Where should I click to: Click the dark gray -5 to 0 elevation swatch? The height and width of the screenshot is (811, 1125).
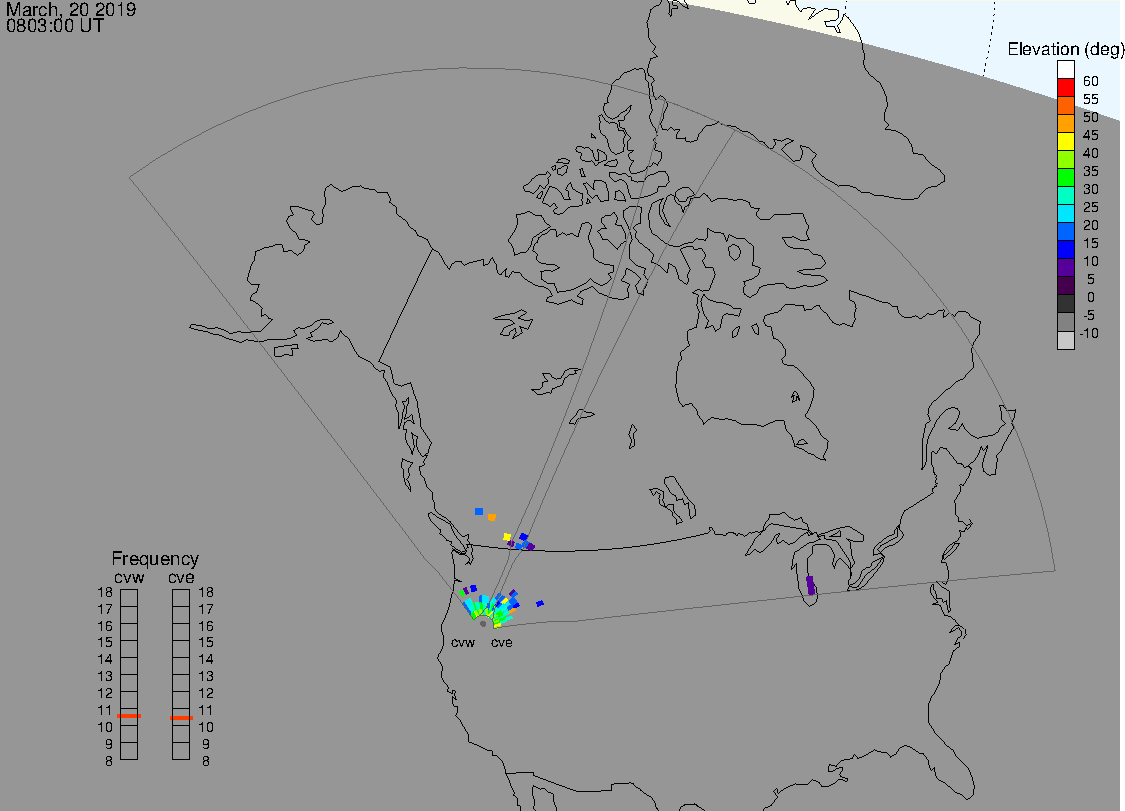(x=1065, y=304)
